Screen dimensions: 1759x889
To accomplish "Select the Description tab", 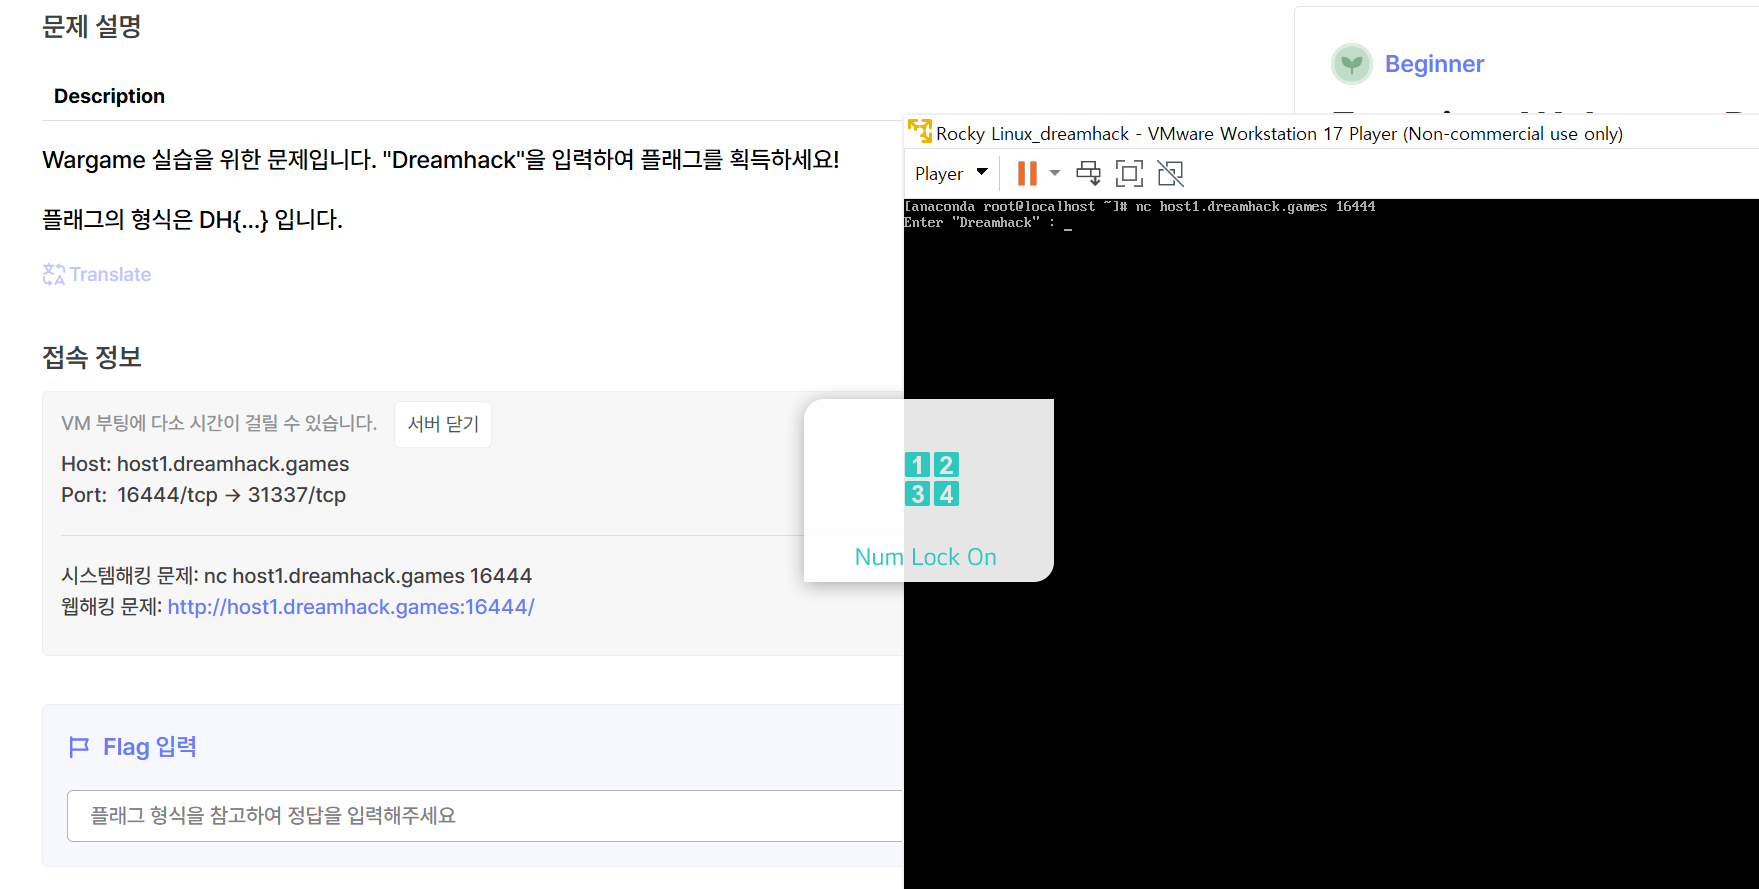I will [x=109, y=96].
